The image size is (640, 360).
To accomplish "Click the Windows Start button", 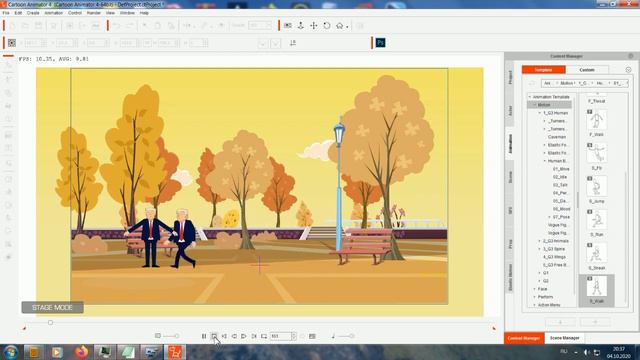I will pyautogui.click(x=11, y=351).
